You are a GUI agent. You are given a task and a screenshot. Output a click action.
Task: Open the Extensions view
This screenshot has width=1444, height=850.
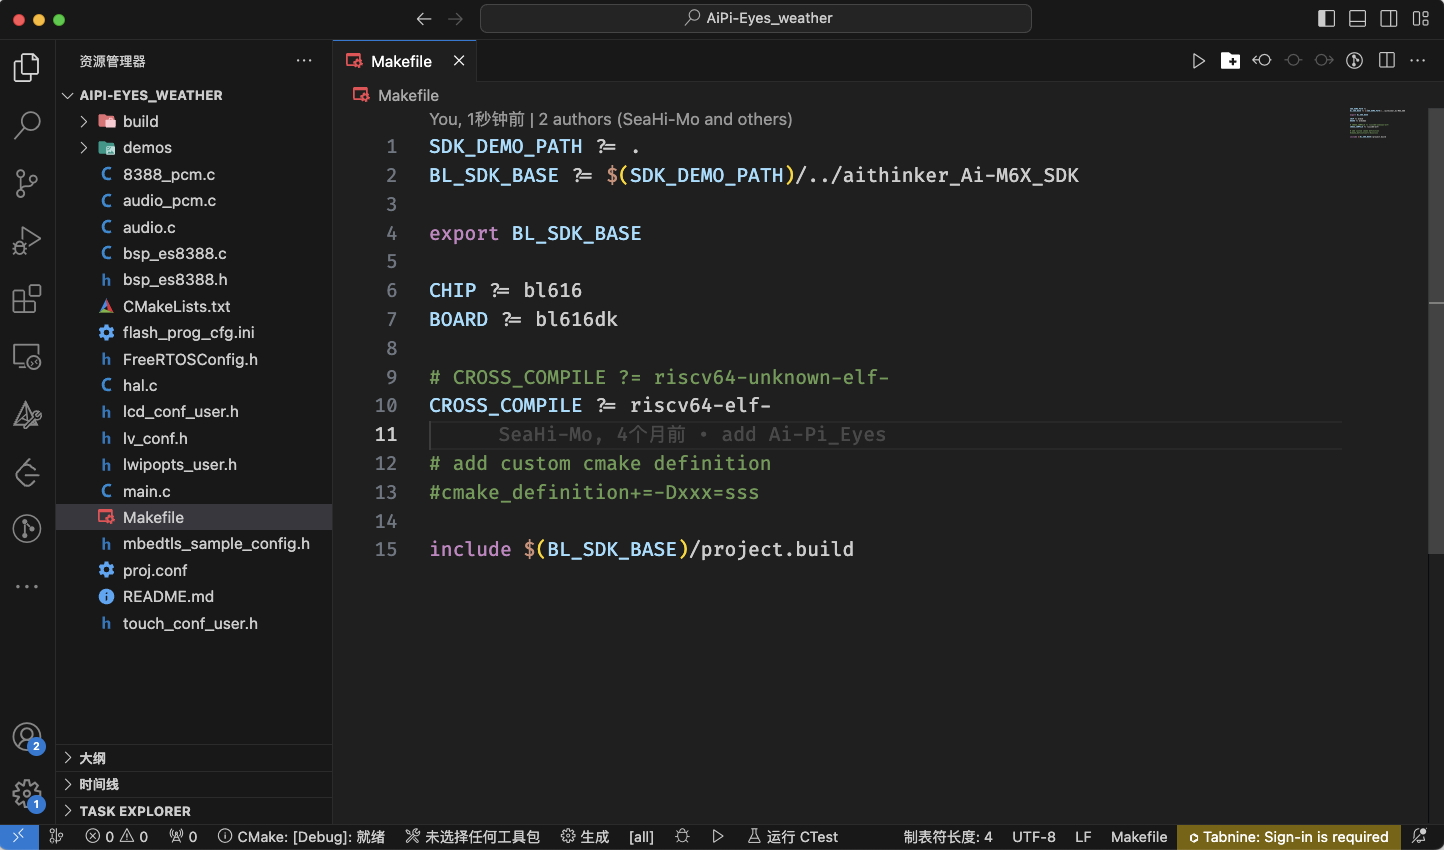coord(27,298)
